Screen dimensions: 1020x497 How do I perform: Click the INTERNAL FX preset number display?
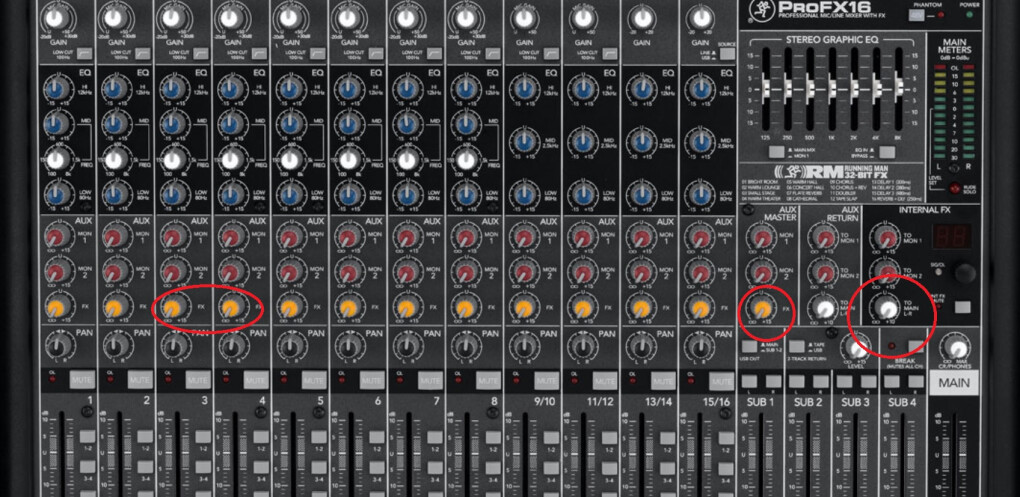point(952,237)
